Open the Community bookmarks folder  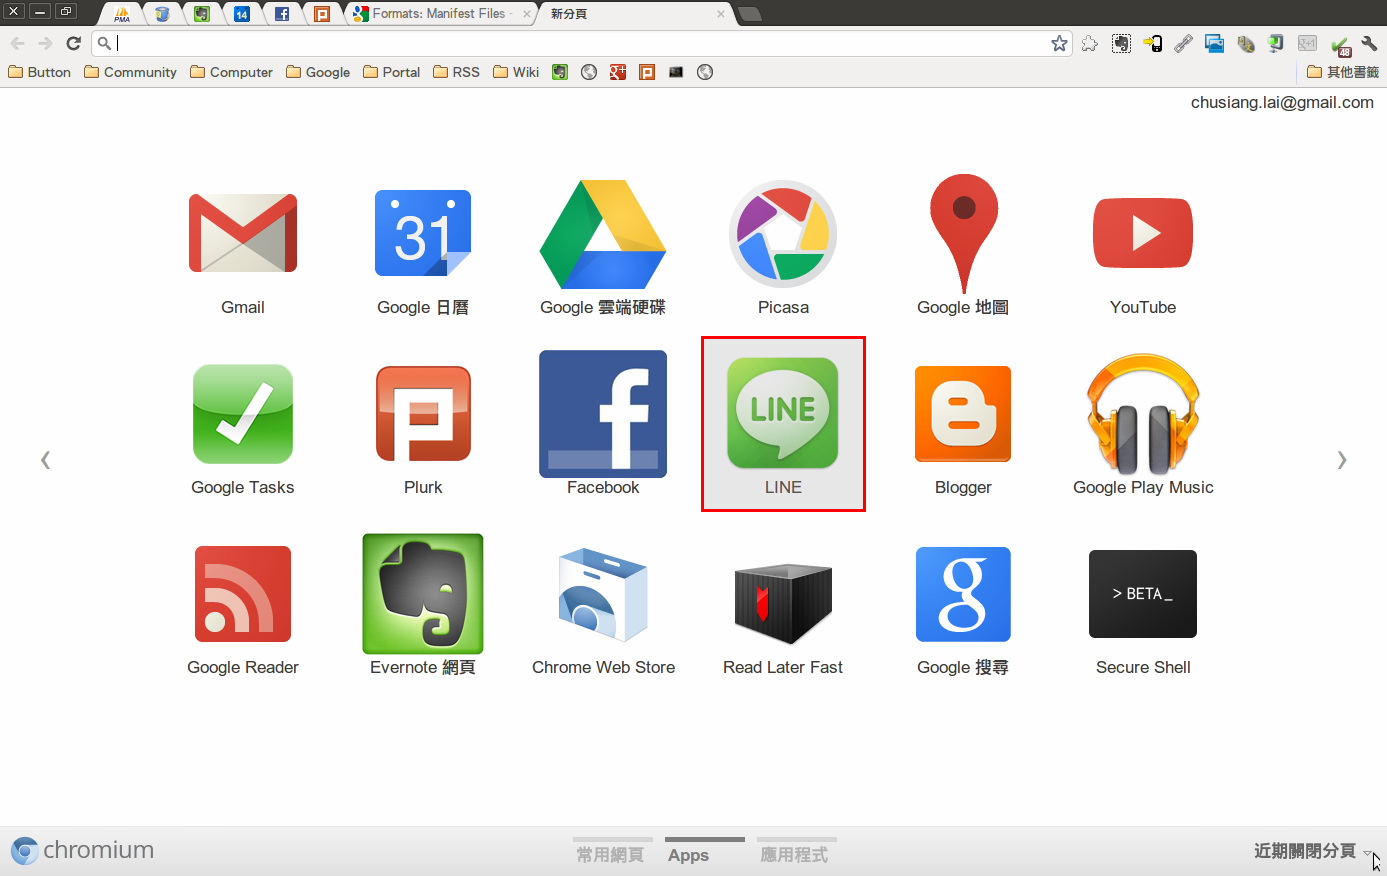(130, 72)
